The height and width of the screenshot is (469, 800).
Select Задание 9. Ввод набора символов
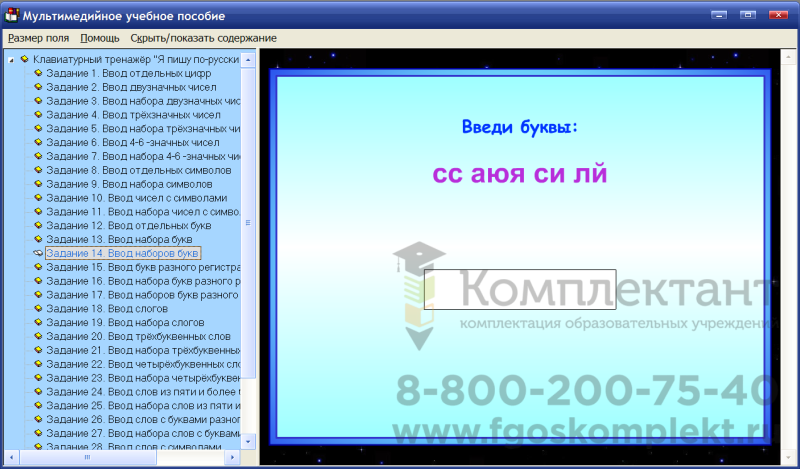[129, 184]
